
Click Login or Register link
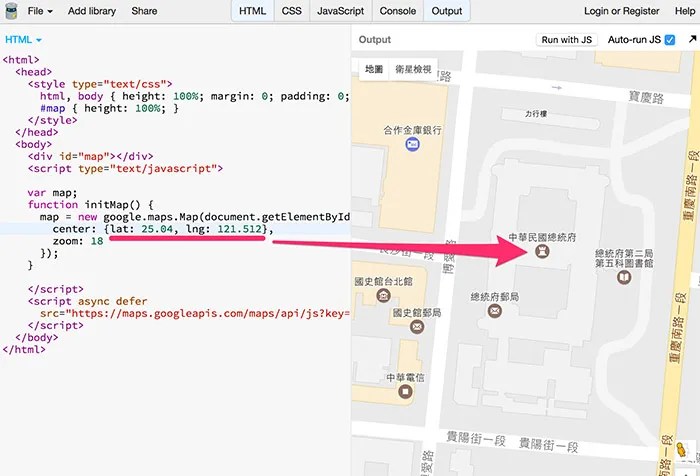click(x=621, y=11)
